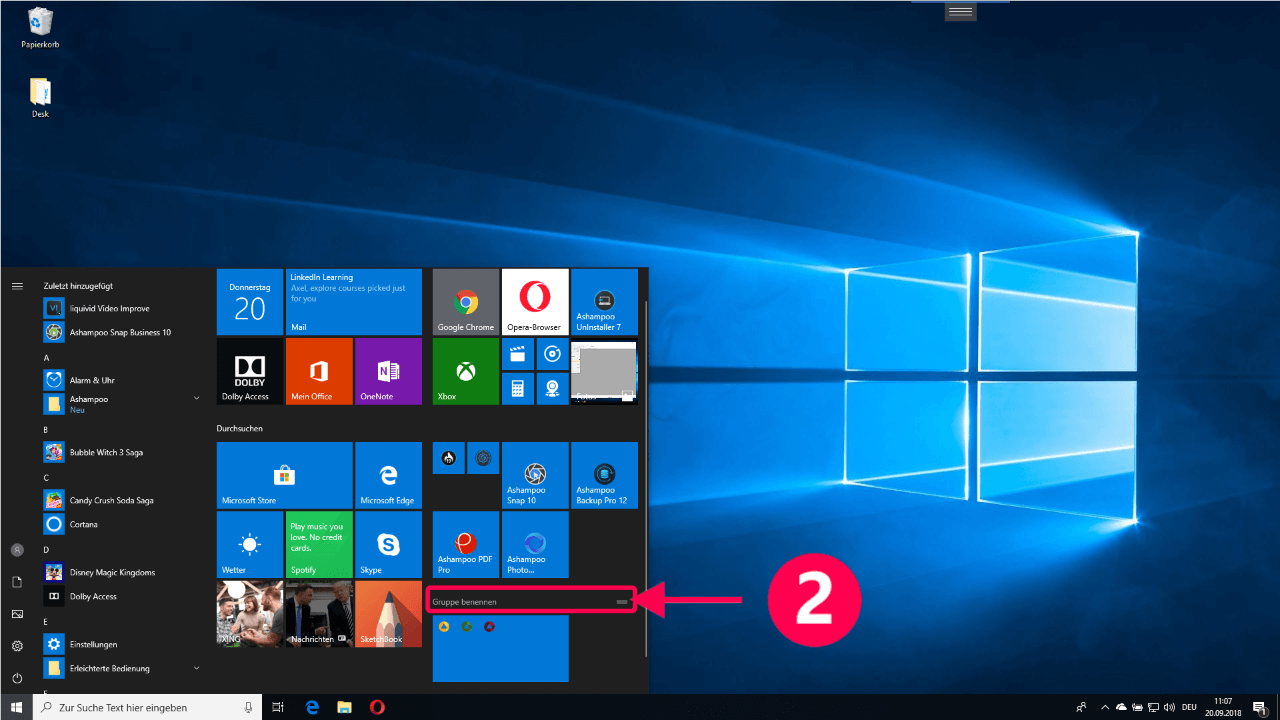
Task: Open the Calculator small tile
Action: tap(518, 388)
